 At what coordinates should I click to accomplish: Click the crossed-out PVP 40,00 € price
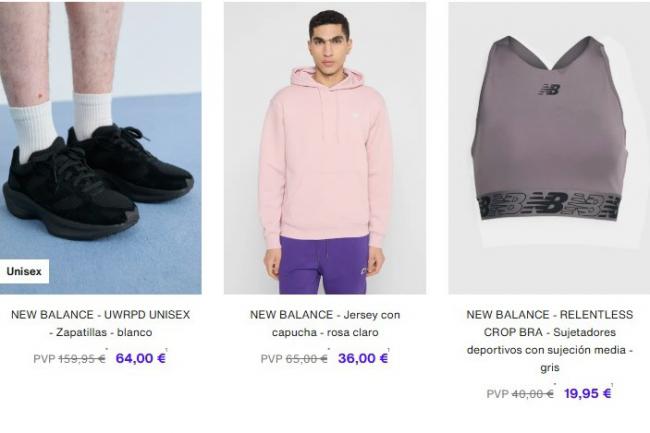tap(520, 394)
